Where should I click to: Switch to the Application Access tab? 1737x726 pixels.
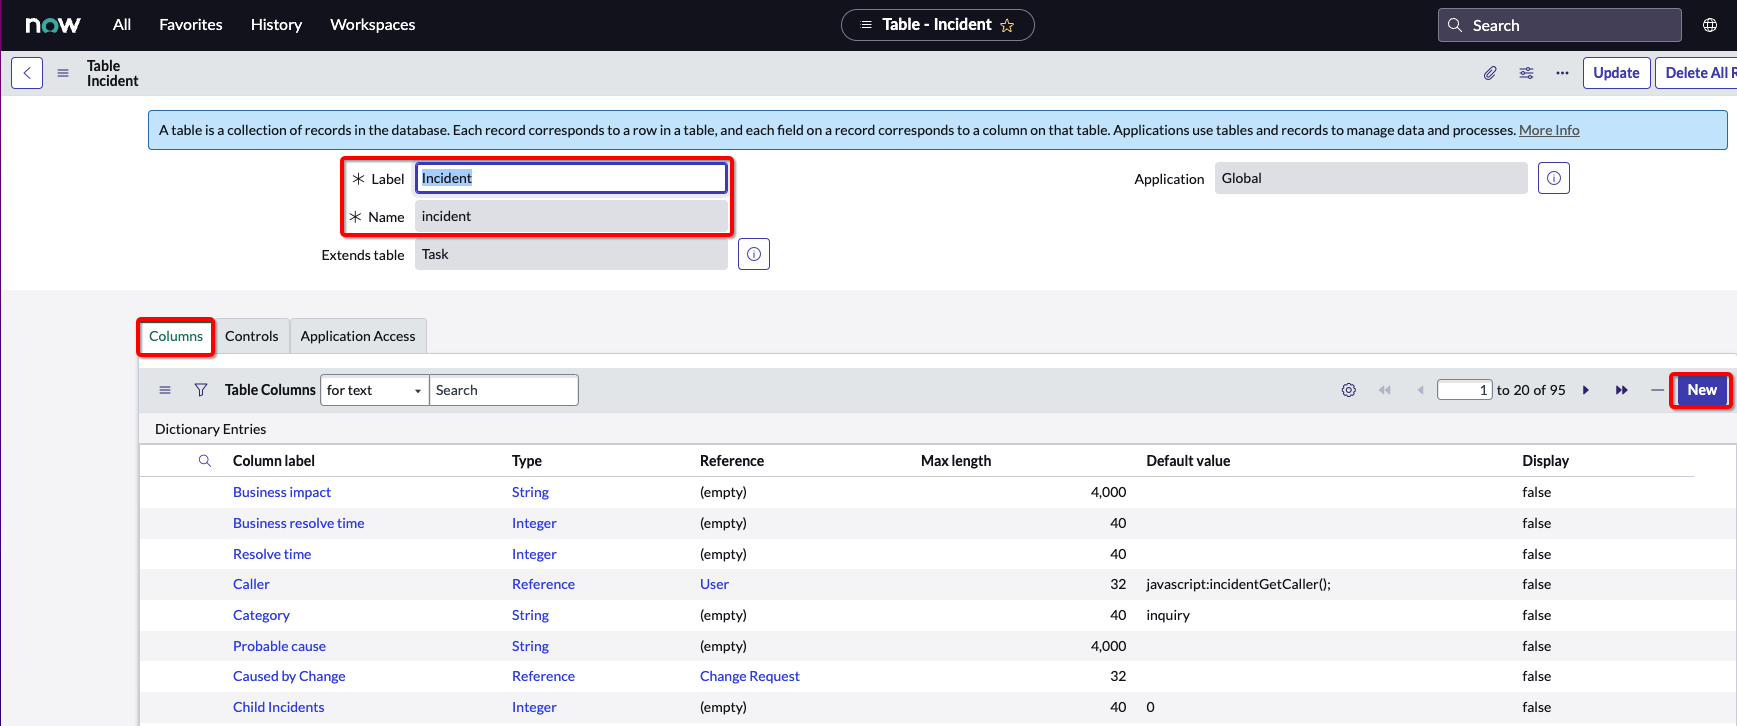[358, 336]
